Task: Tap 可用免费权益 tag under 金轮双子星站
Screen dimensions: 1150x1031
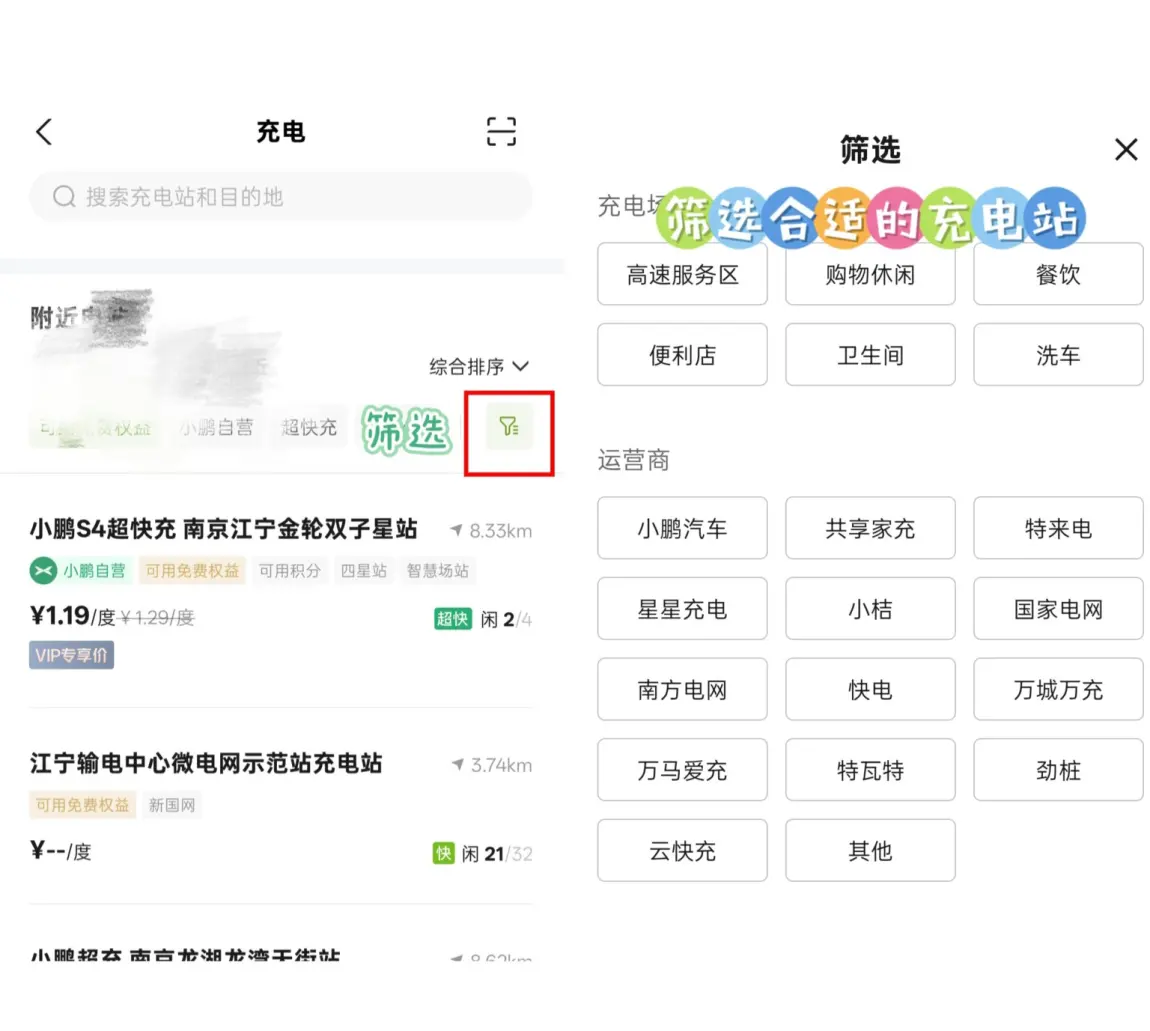Action: point(192,570)
